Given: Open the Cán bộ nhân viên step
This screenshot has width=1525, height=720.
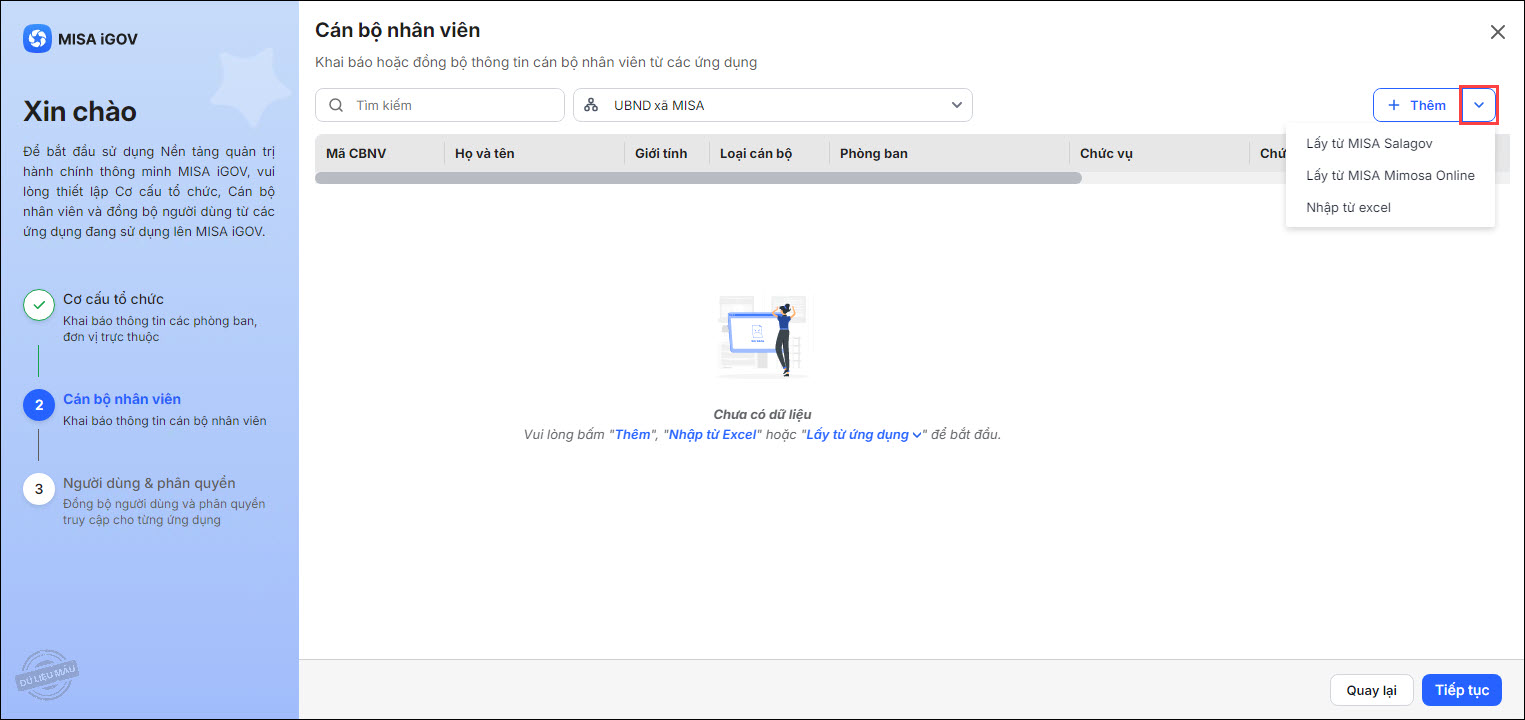Looking at the screenshot, I should [122, 399].
